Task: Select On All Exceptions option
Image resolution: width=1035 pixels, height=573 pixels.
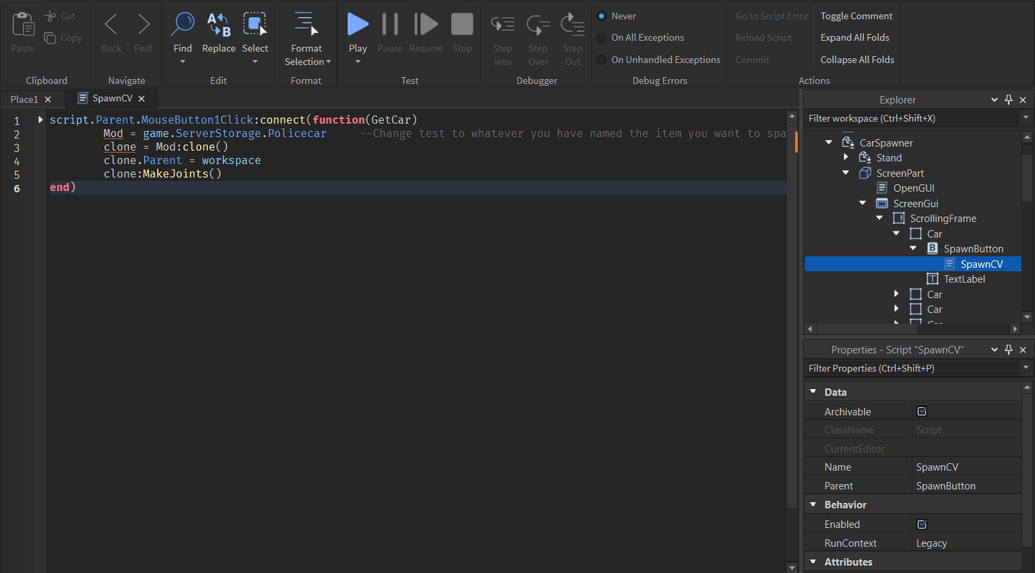Action: tap(601, 38)
